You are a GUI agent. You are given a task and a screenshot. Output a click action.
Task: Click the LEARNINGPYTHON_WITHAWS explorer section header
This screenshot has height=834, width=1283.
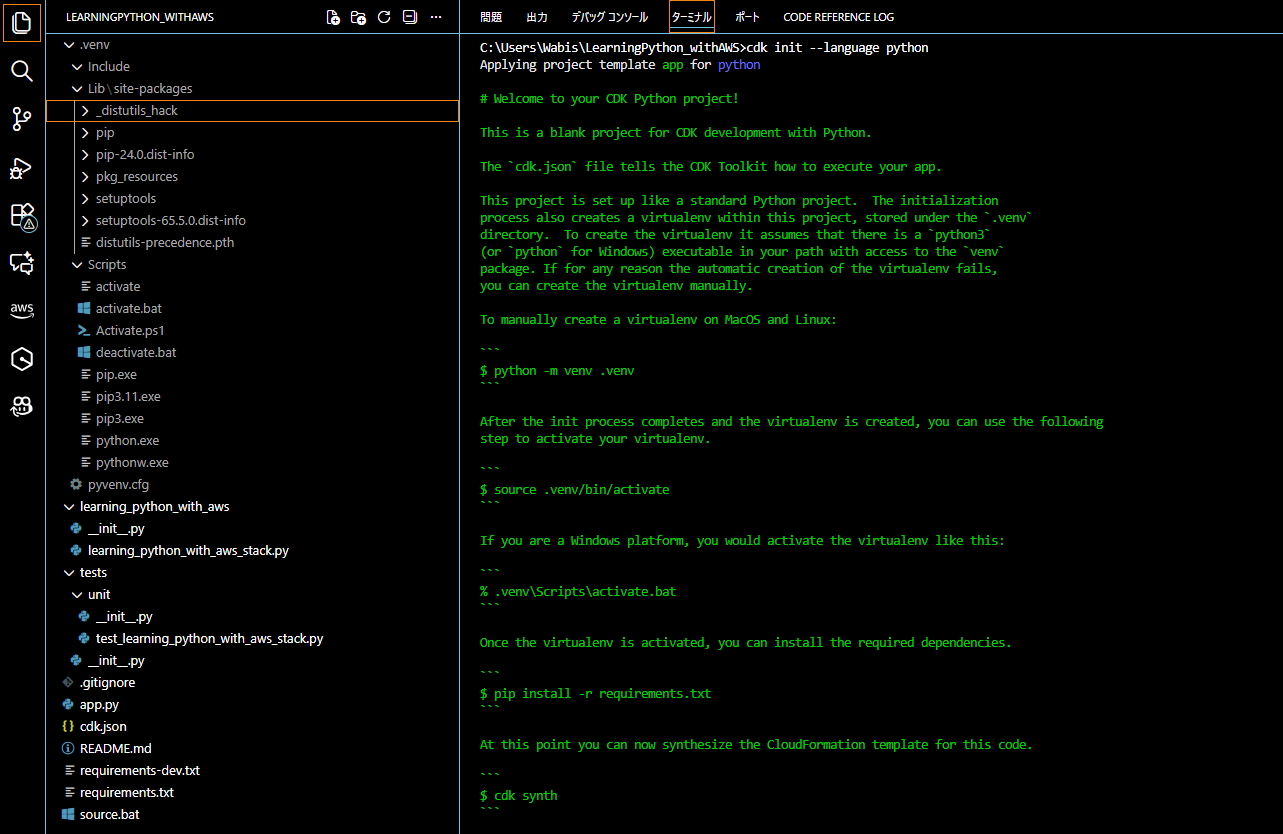(x=139, y=17)
